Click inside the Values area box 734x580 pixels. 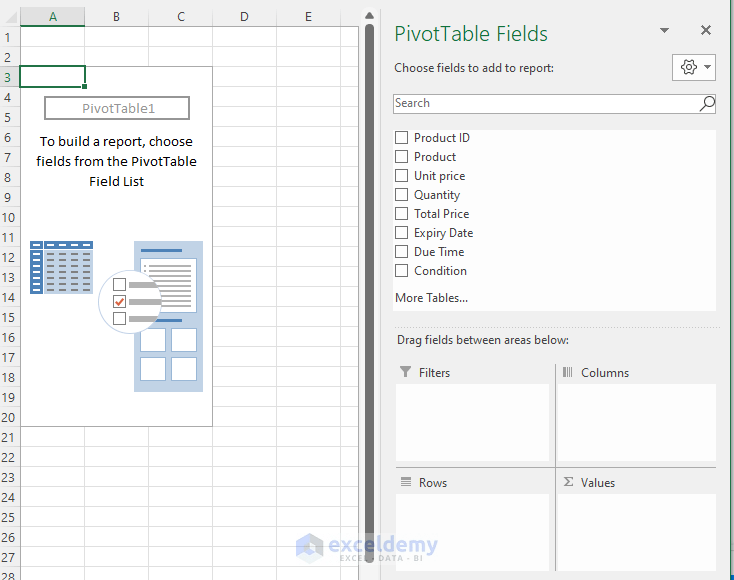(x=637, y=532)
